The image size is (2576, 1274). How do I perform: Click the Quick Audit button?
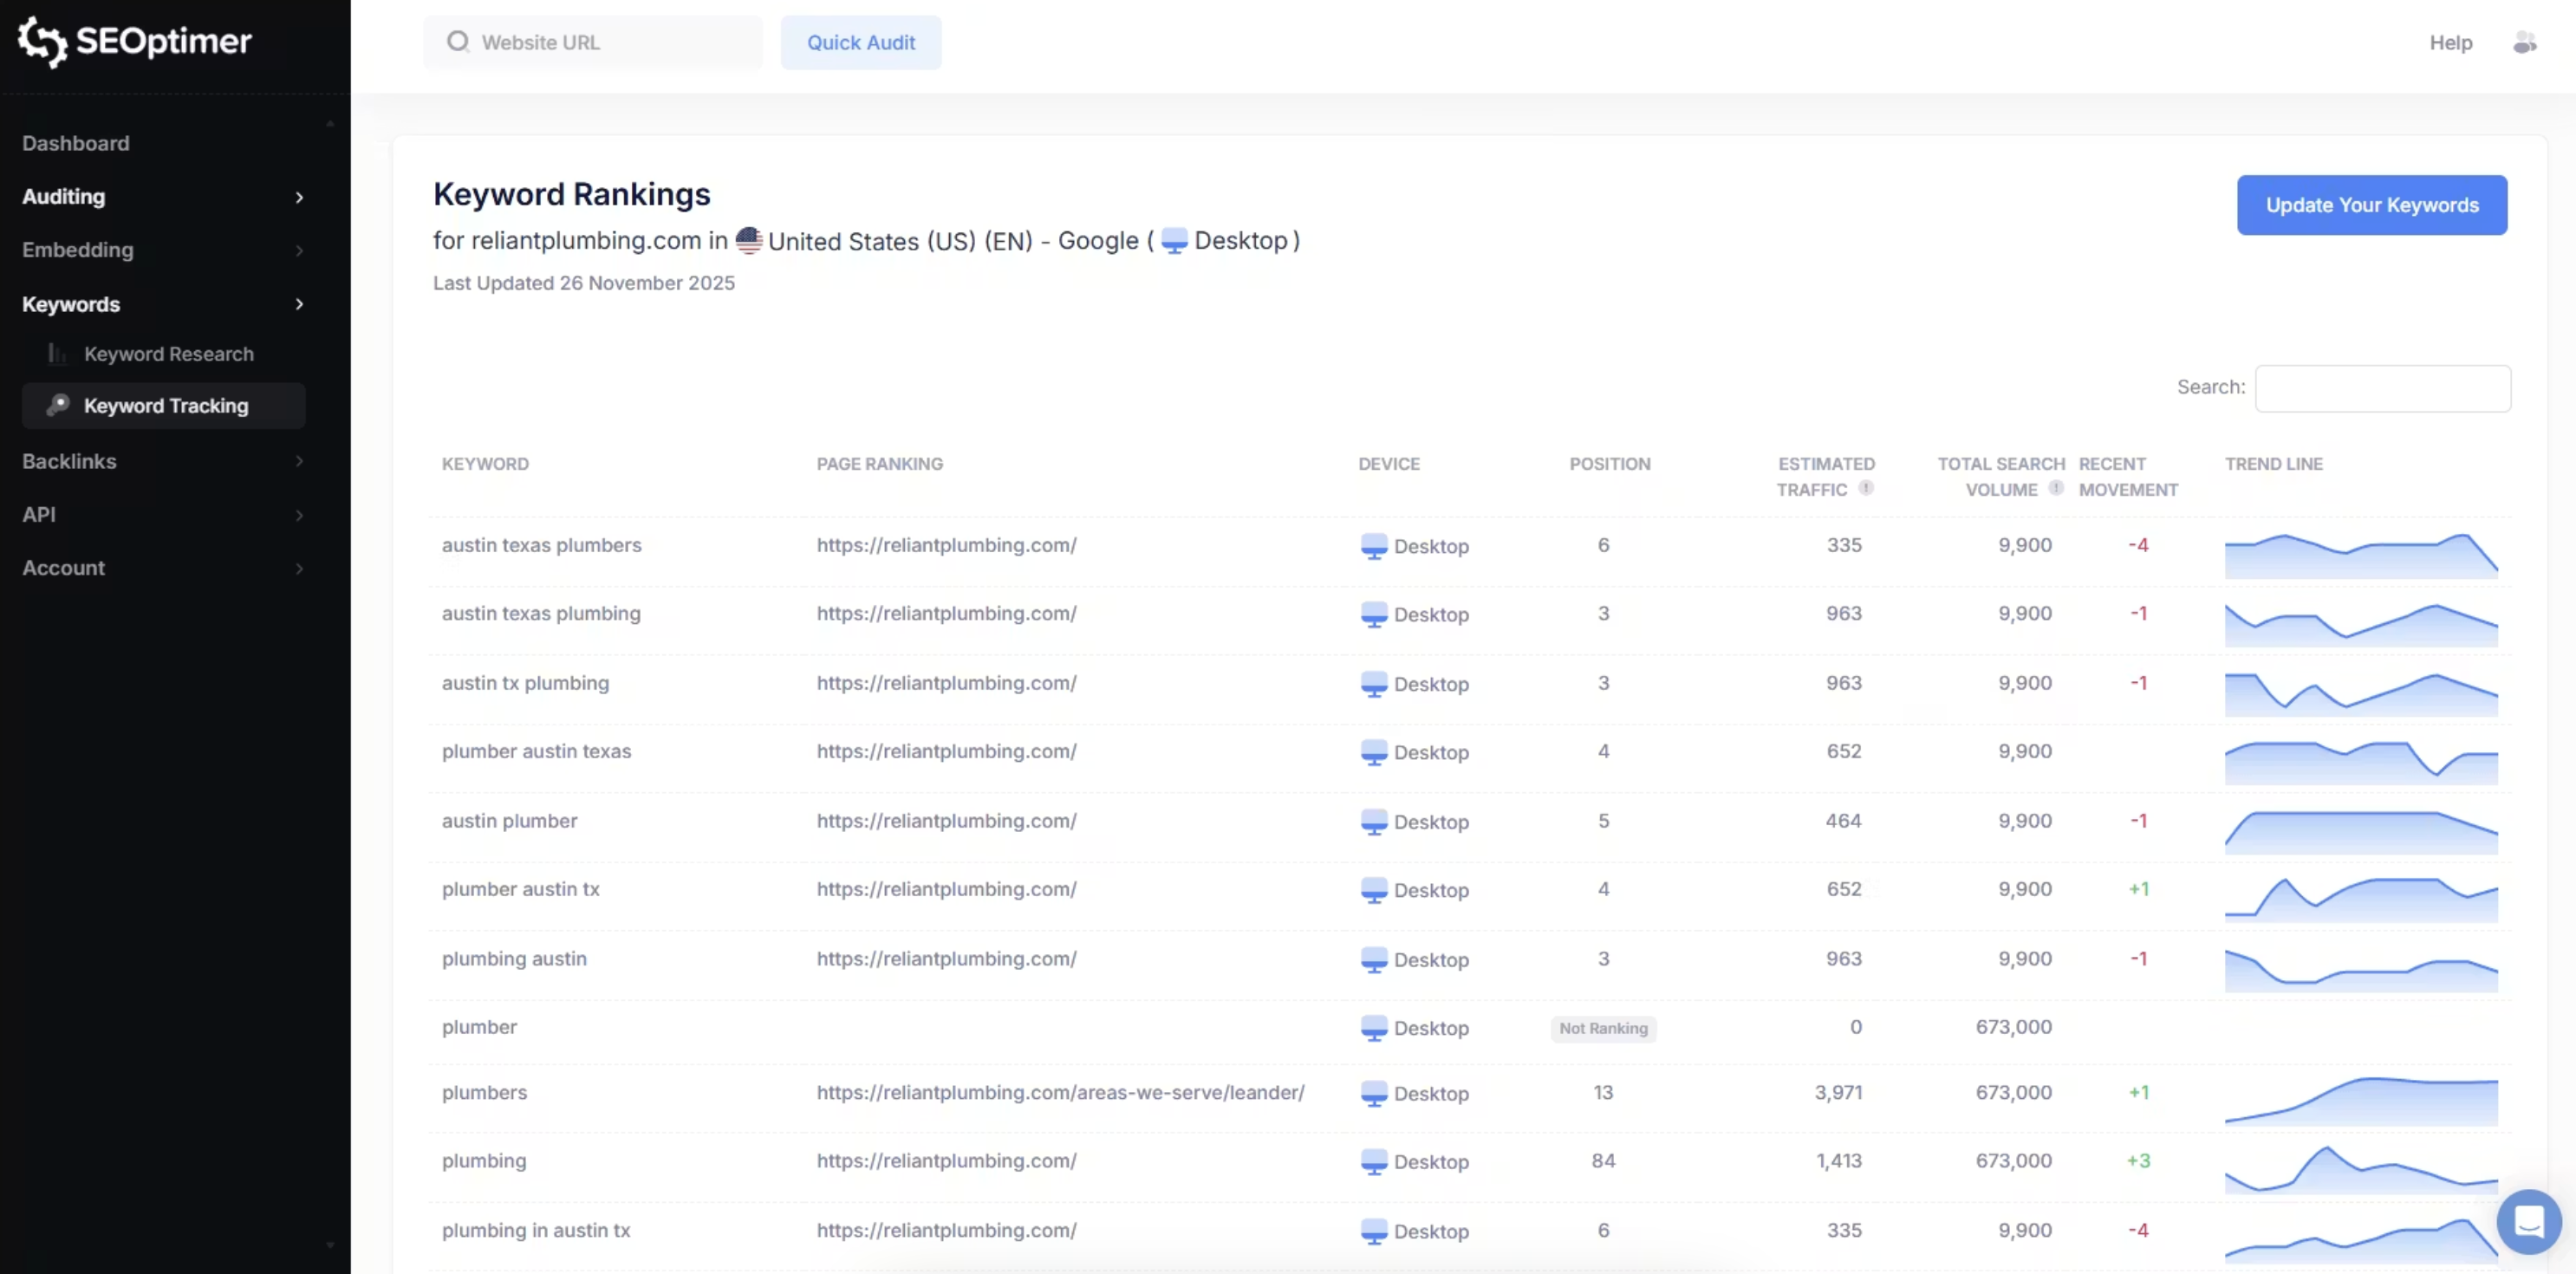(x=861, y=42)
